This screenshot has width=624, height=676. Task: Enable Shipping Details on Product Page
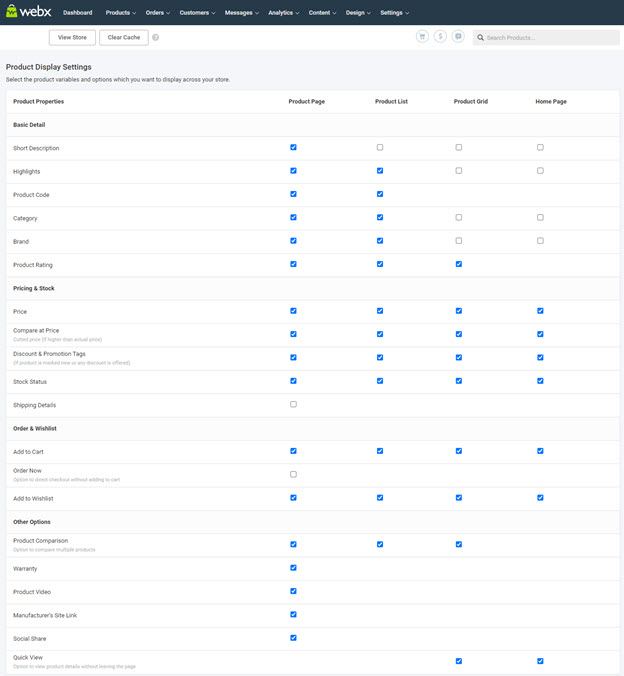tap(293, 404)
